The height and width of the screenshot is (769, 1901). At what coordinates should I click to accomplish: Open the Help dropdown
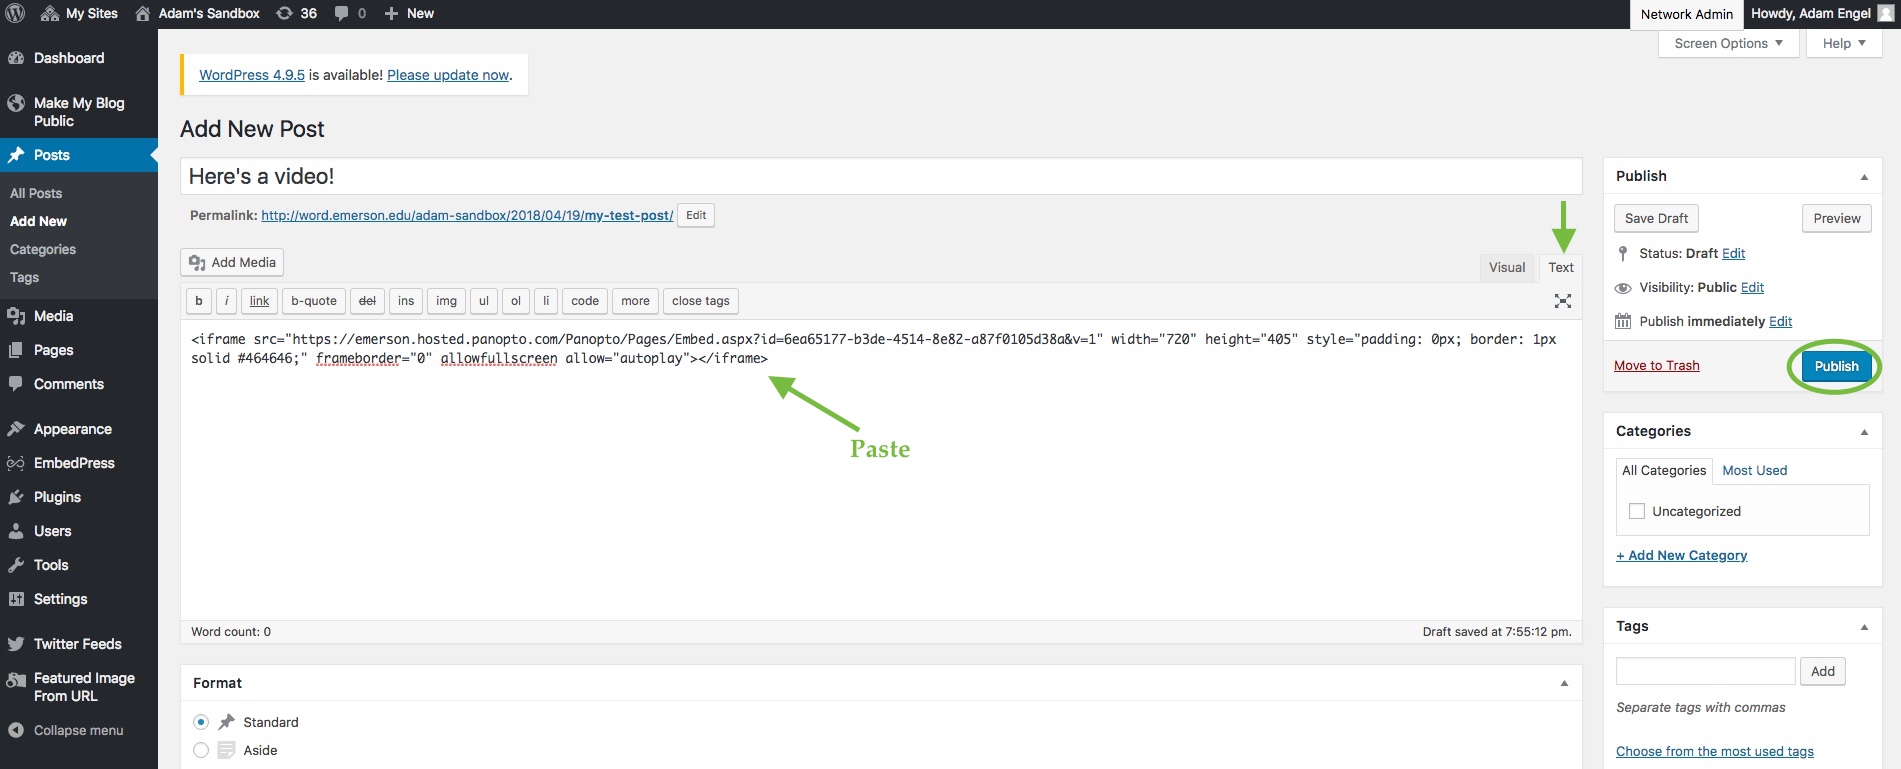[1844, 43]
